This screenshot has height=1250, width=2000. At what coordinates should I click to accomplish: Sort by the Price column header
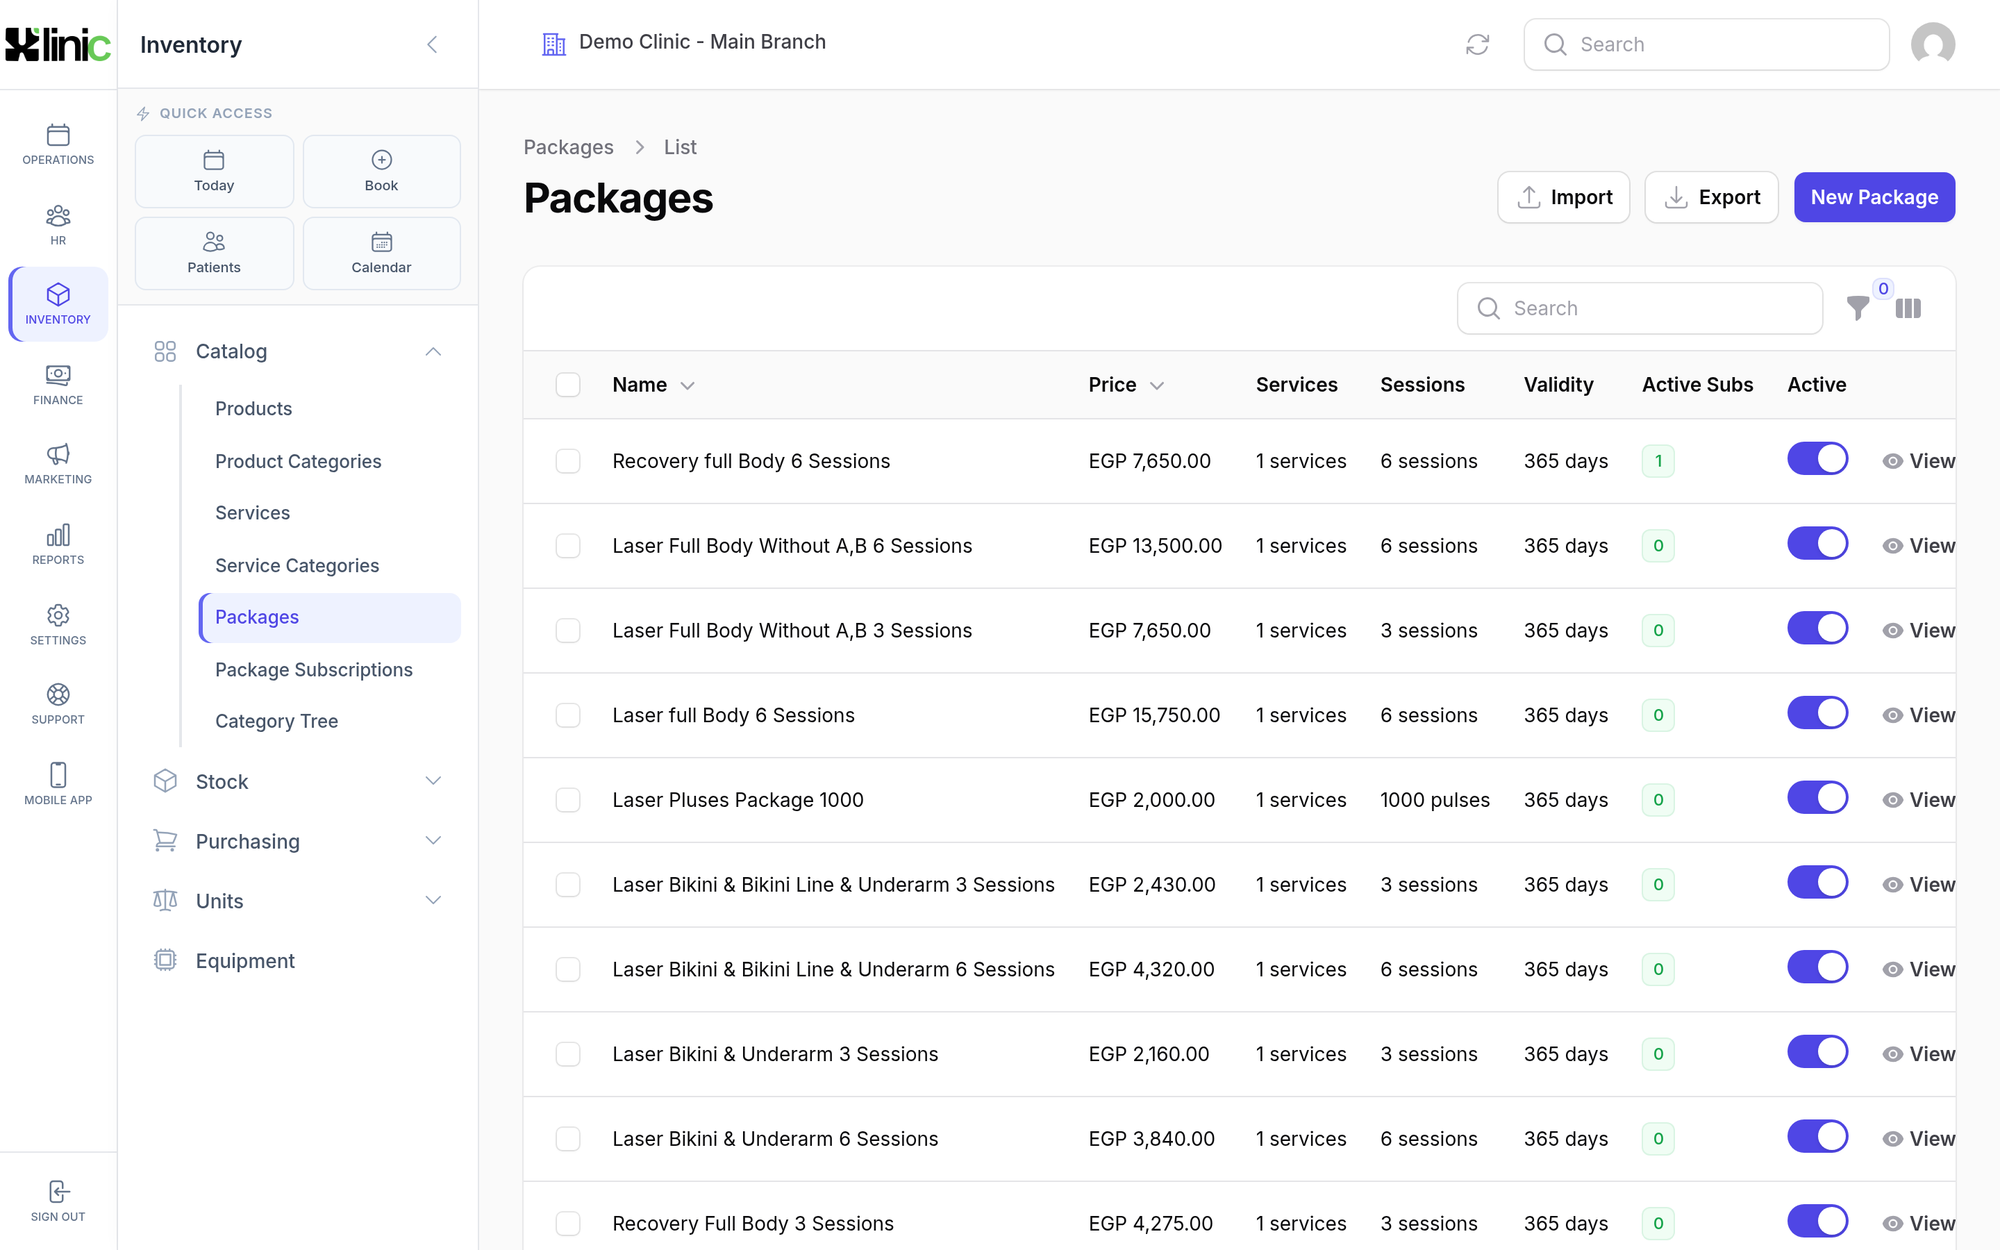(1126, 385)
